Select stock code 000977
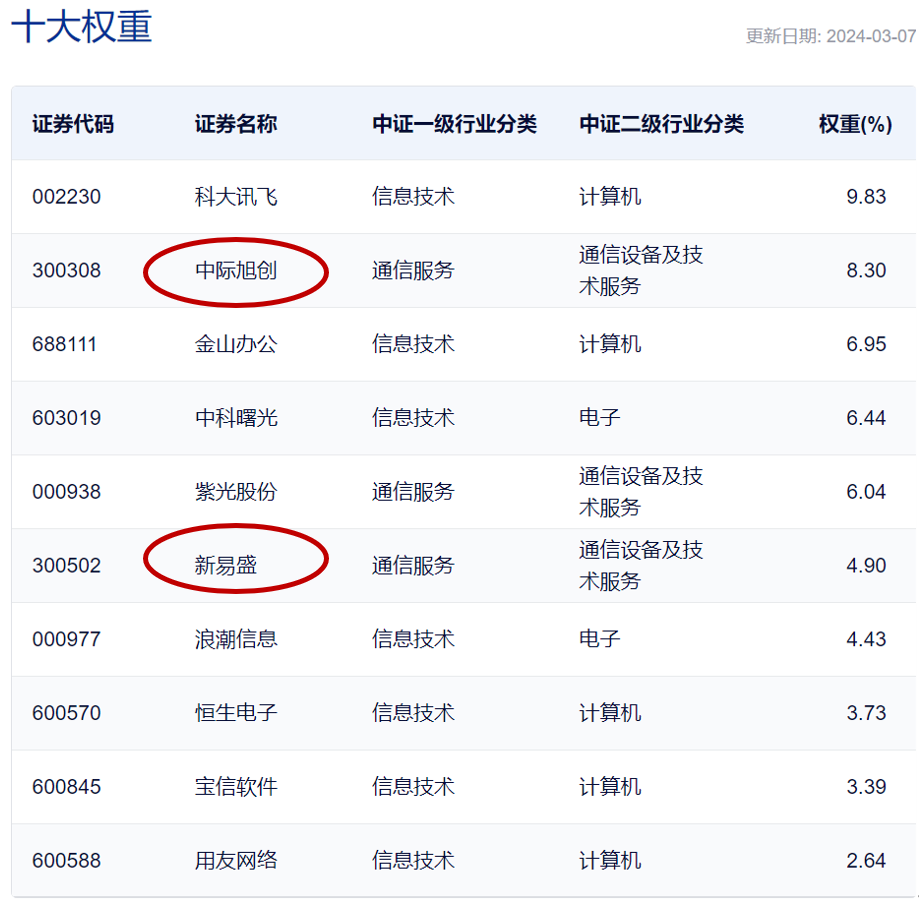 click(66, 639)
